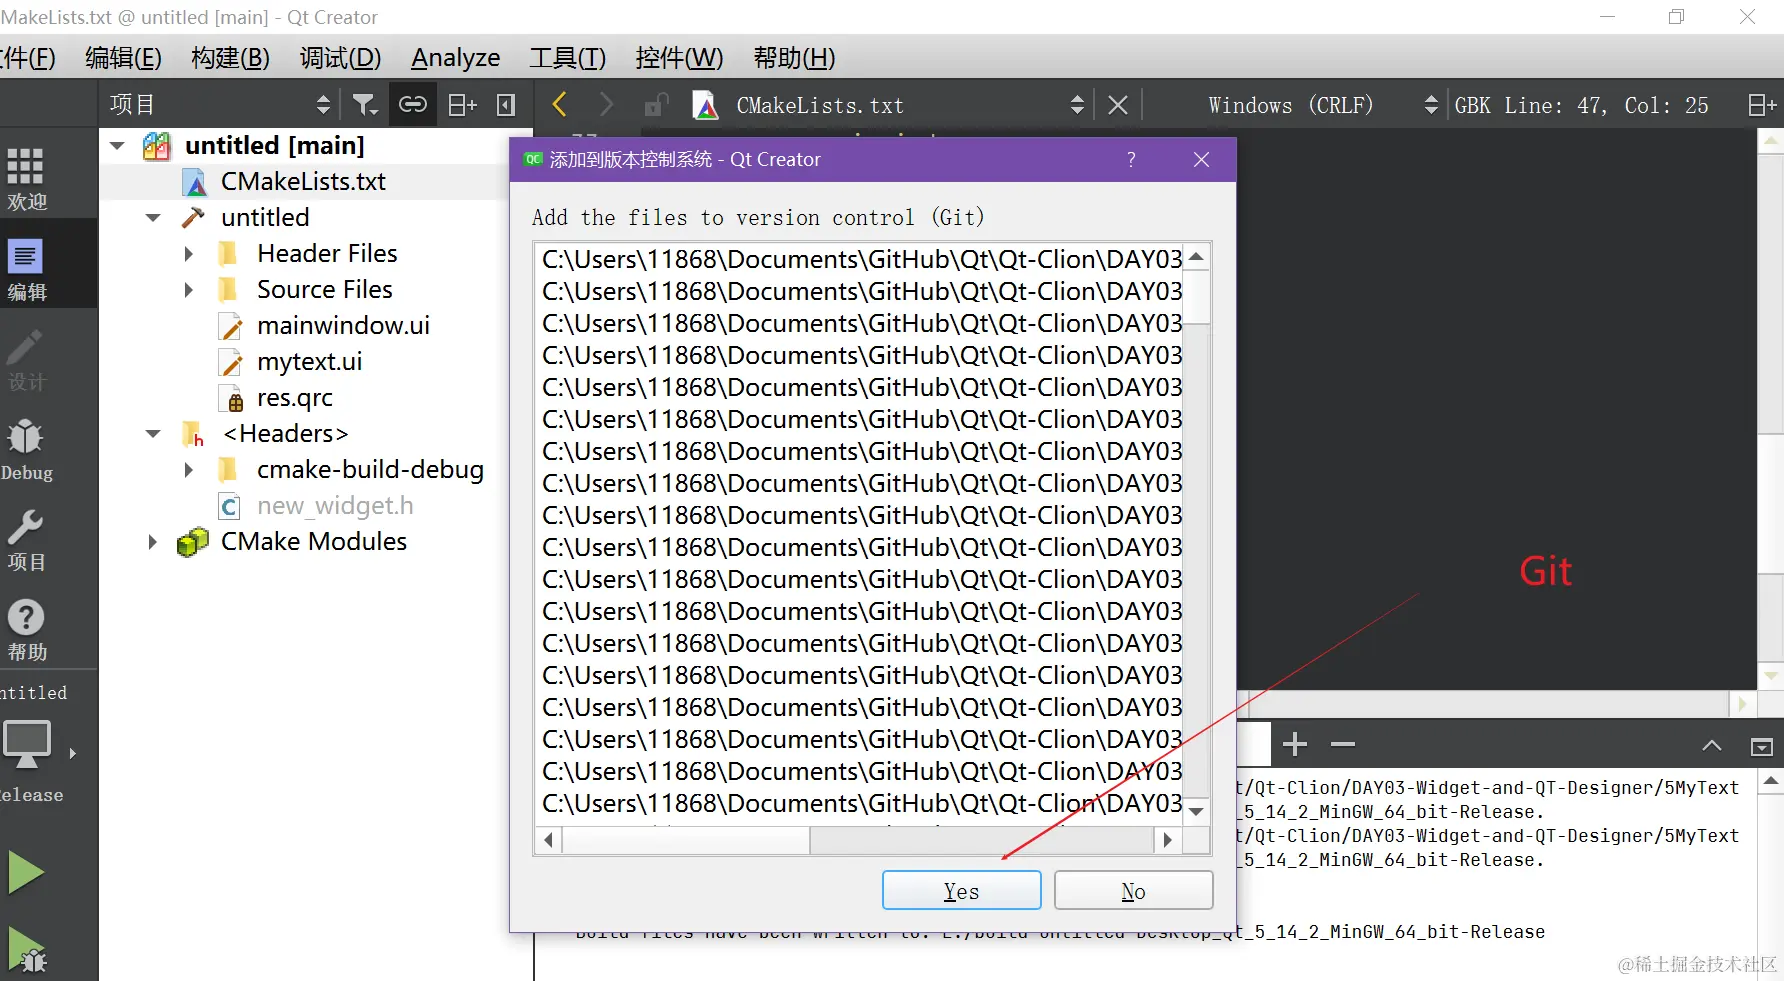Click the file list horizontal scrollbar thumb
Viewport: 1784px width, 981px height.
[686, 840]
